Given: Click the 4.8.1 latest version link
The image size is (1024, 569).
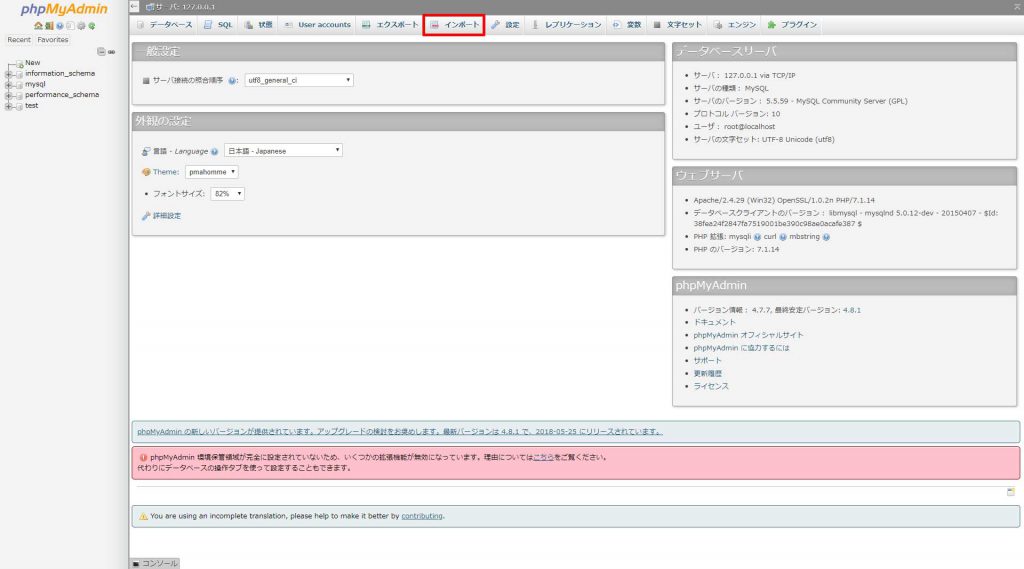Looking at the screenshot, I should [852, 310].
